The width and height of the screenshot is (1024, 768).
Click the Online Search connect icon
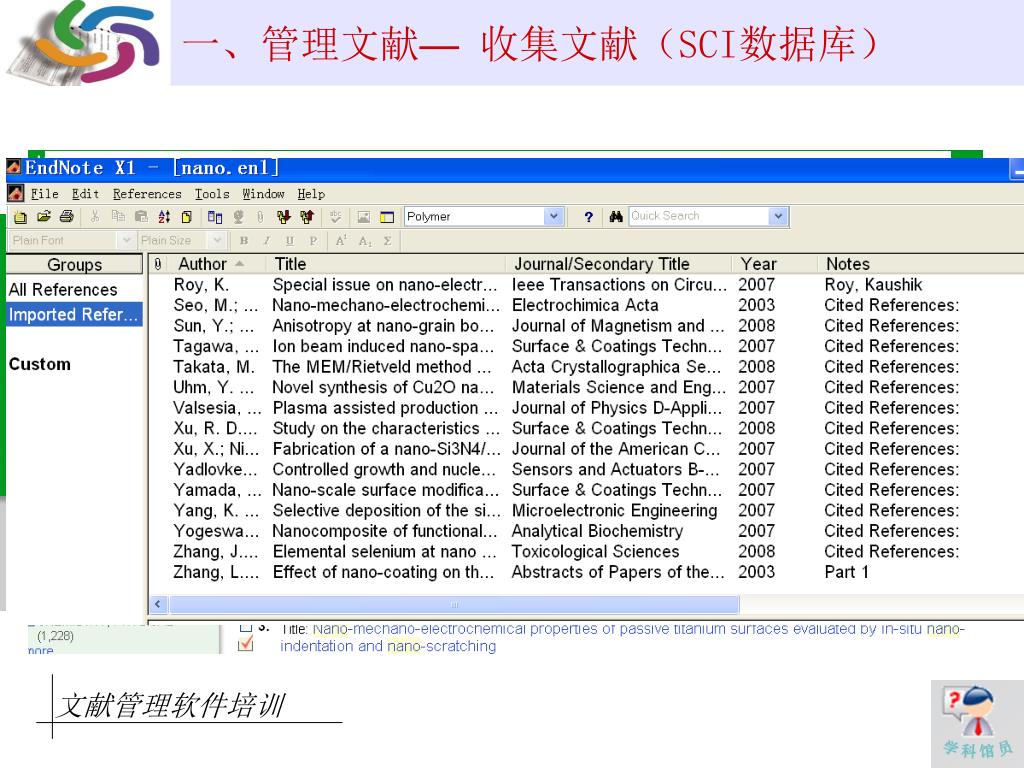215,217
